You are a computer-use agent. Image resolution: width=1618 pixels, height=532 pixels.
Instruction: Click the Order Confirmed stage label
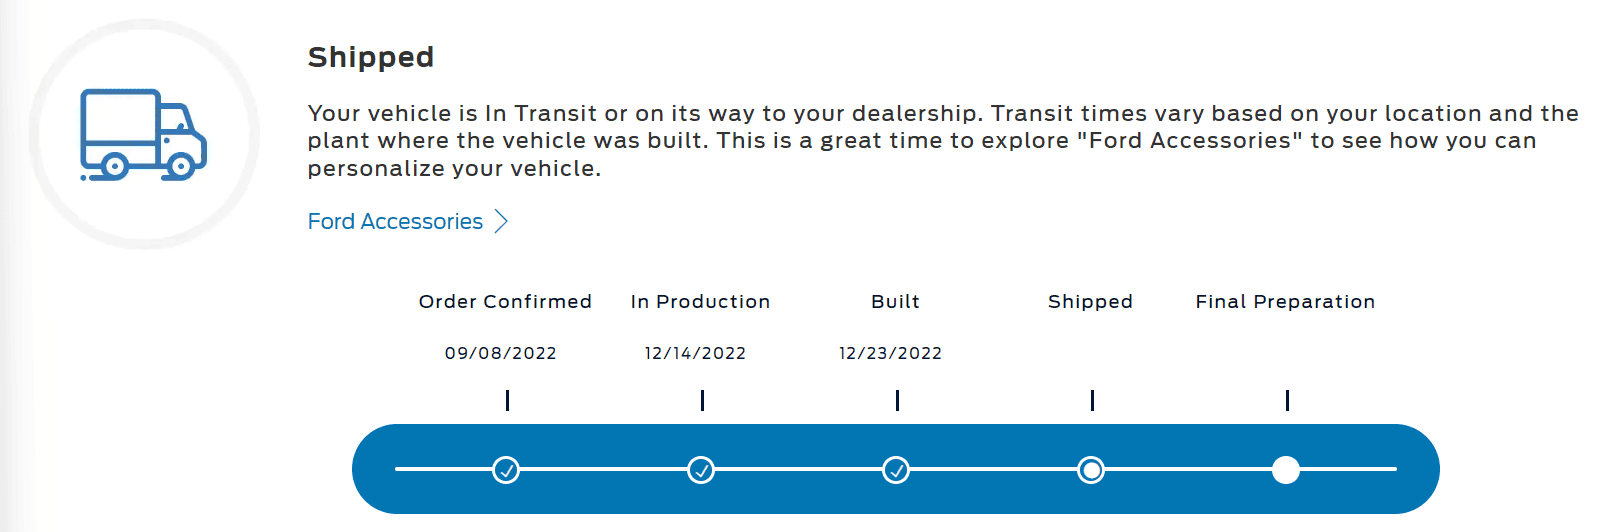[505, 302]
